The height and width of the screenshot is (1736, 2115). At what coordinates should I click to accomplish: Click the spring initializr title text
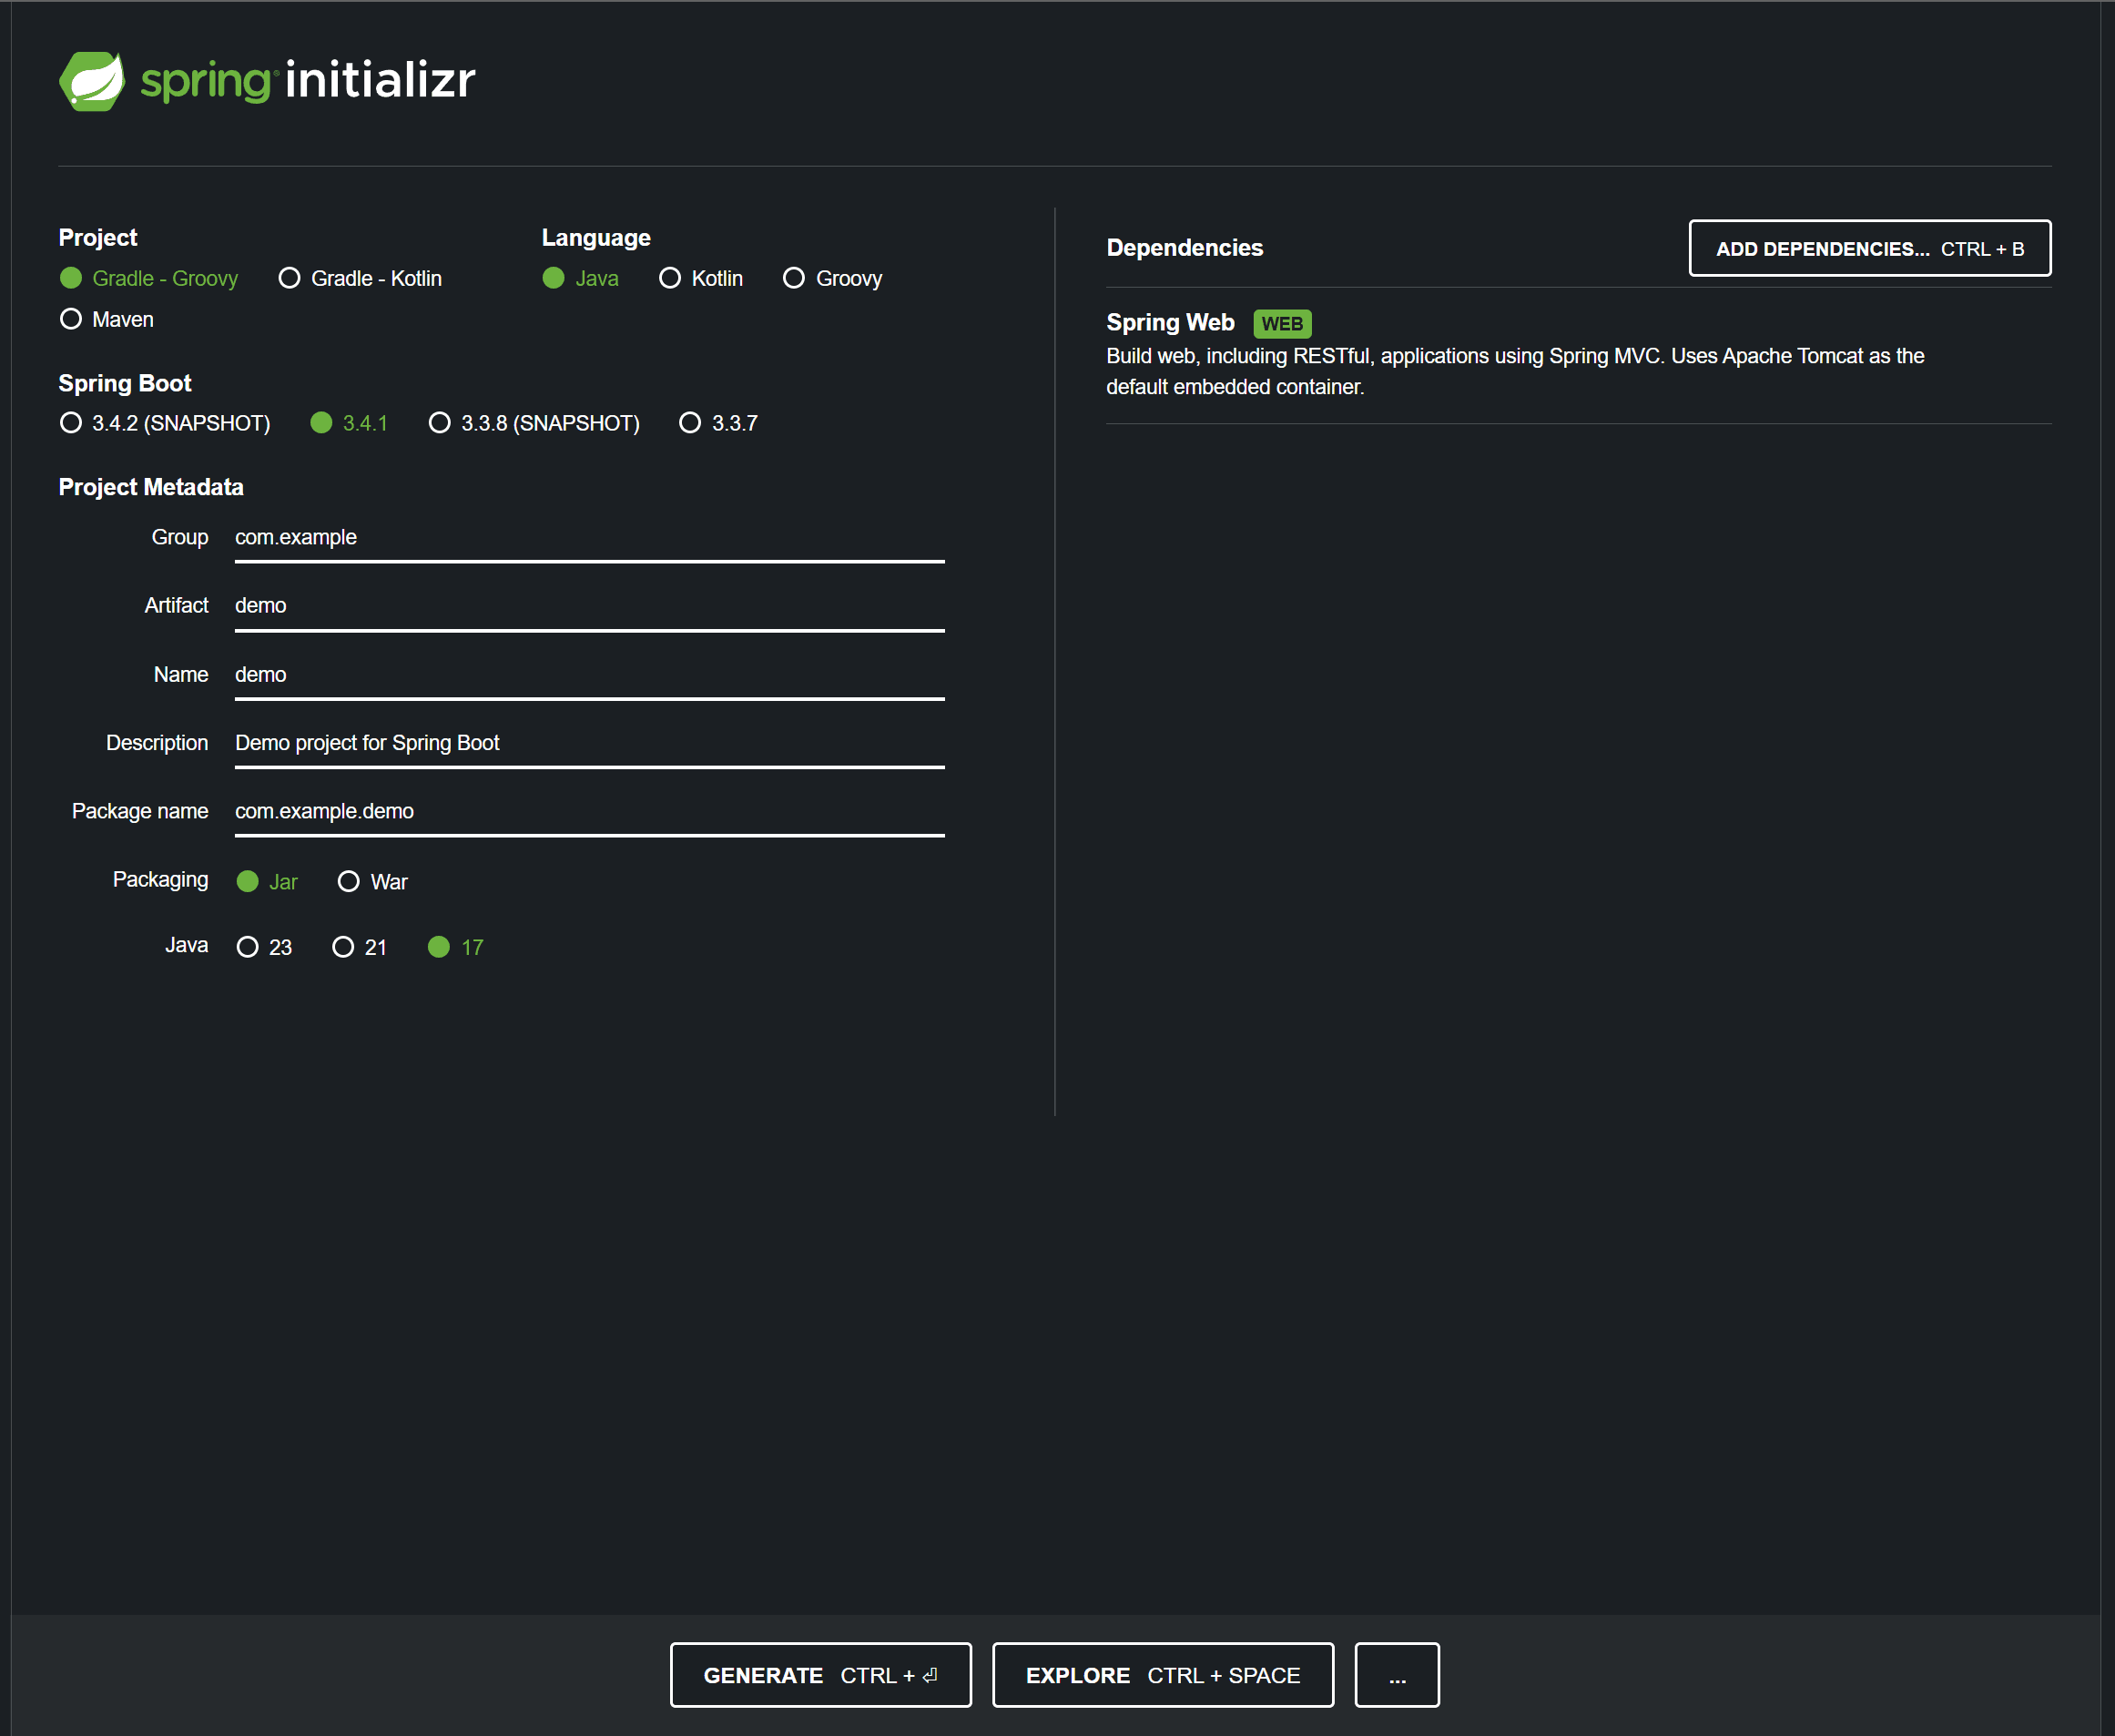pos(307,80)
